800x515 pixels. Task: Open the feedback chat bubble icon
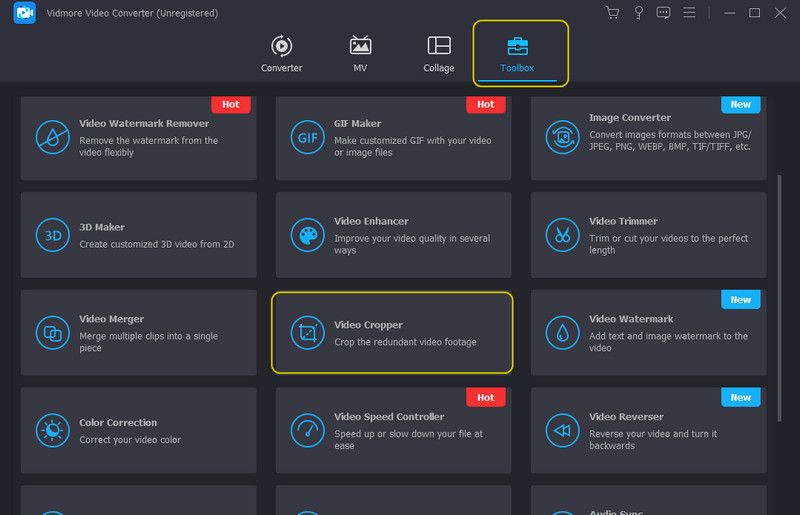[x=663, y=13]
